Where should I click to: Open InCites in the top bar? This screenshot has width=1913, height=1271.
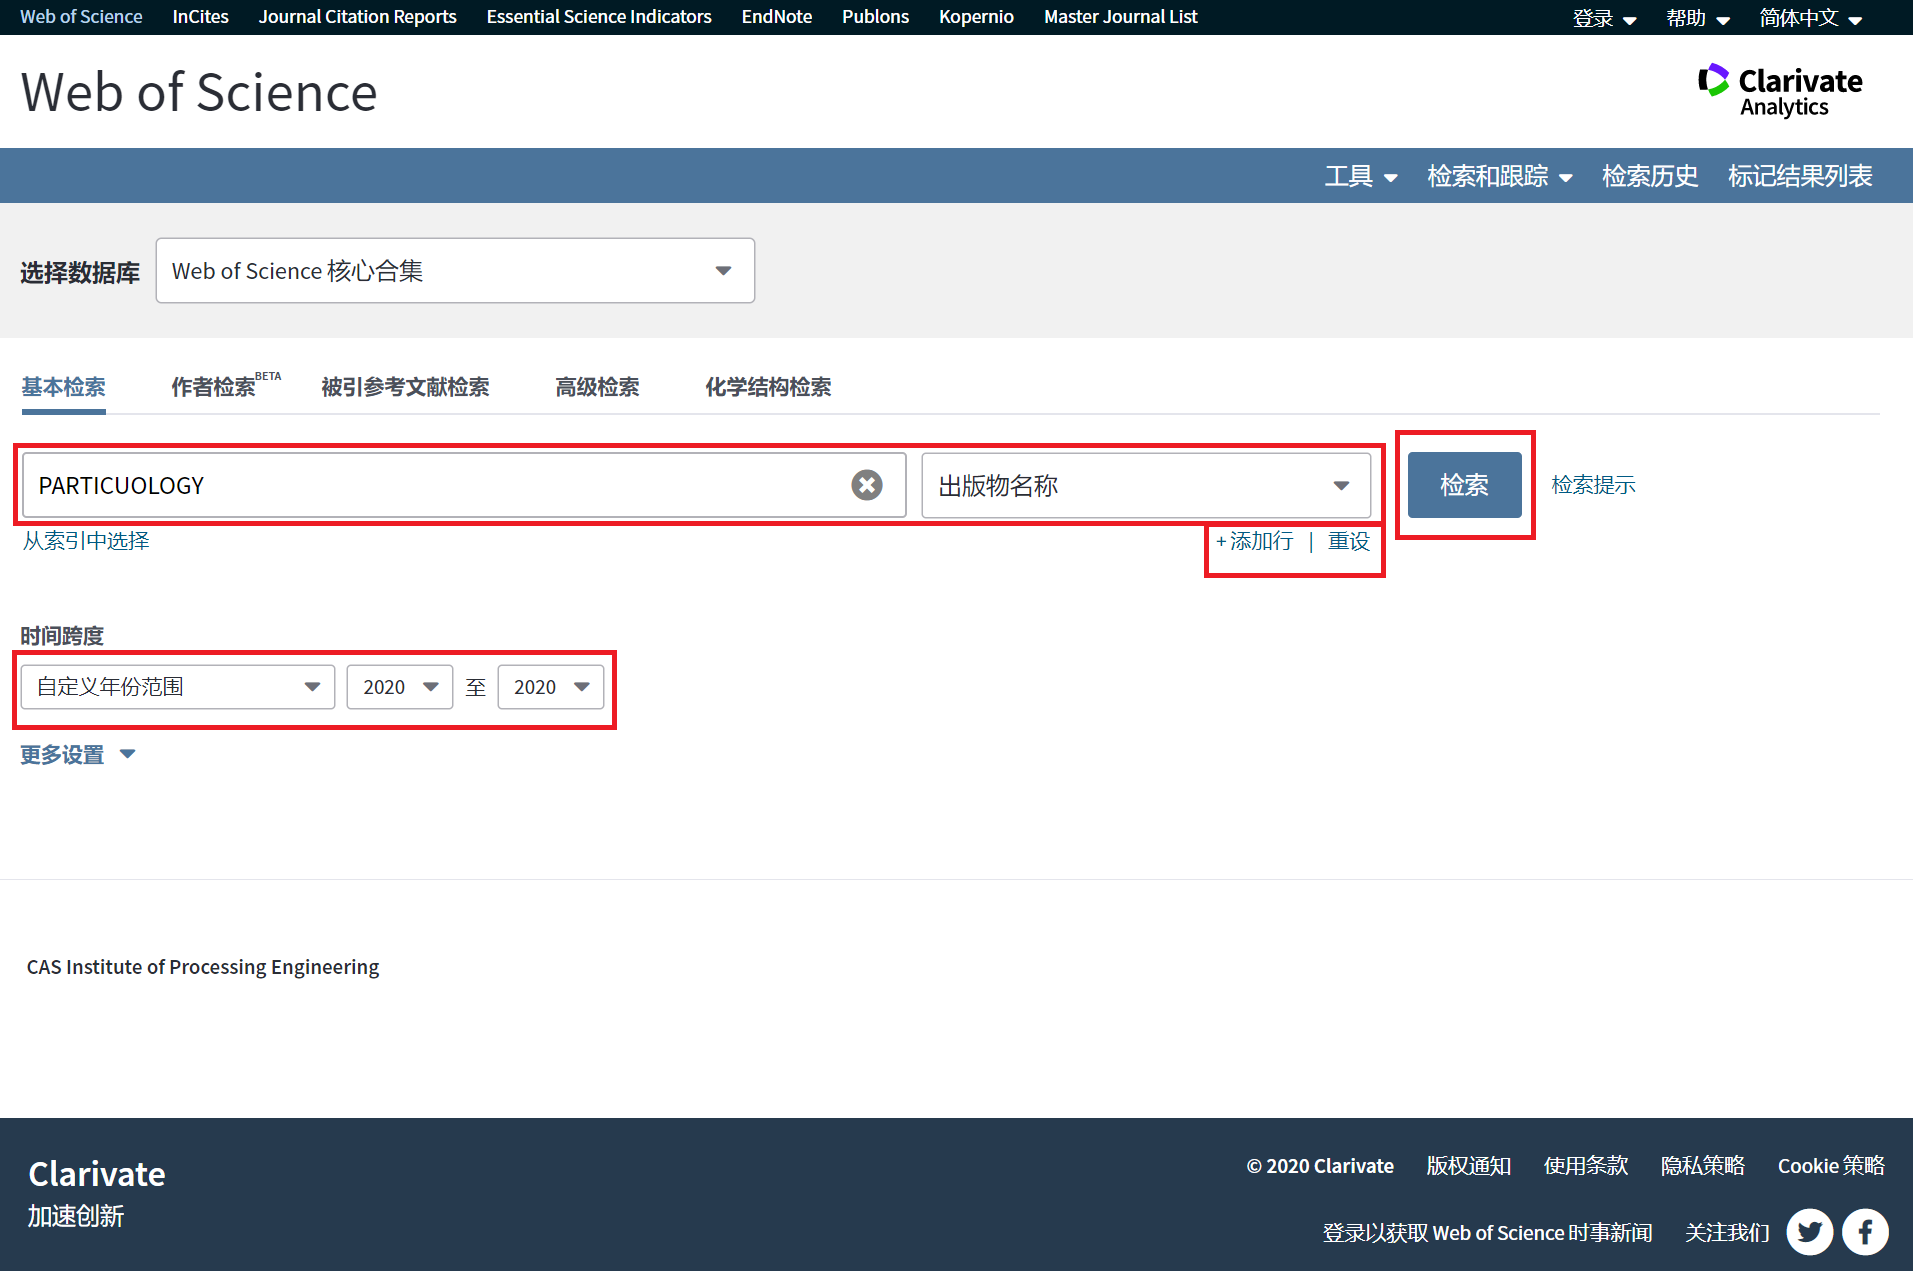[x=200, y=17]
